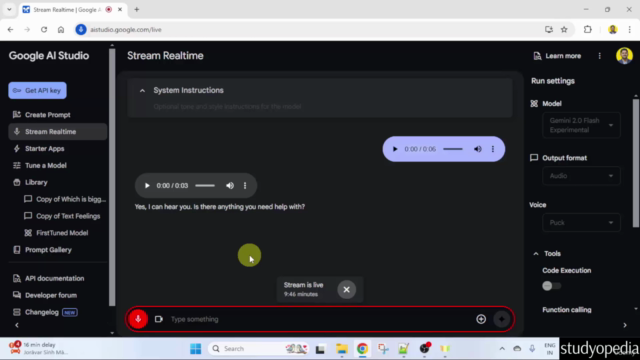Go back in browser
The width and height of the screenshot is (640, 360).
tap(10, 29)
